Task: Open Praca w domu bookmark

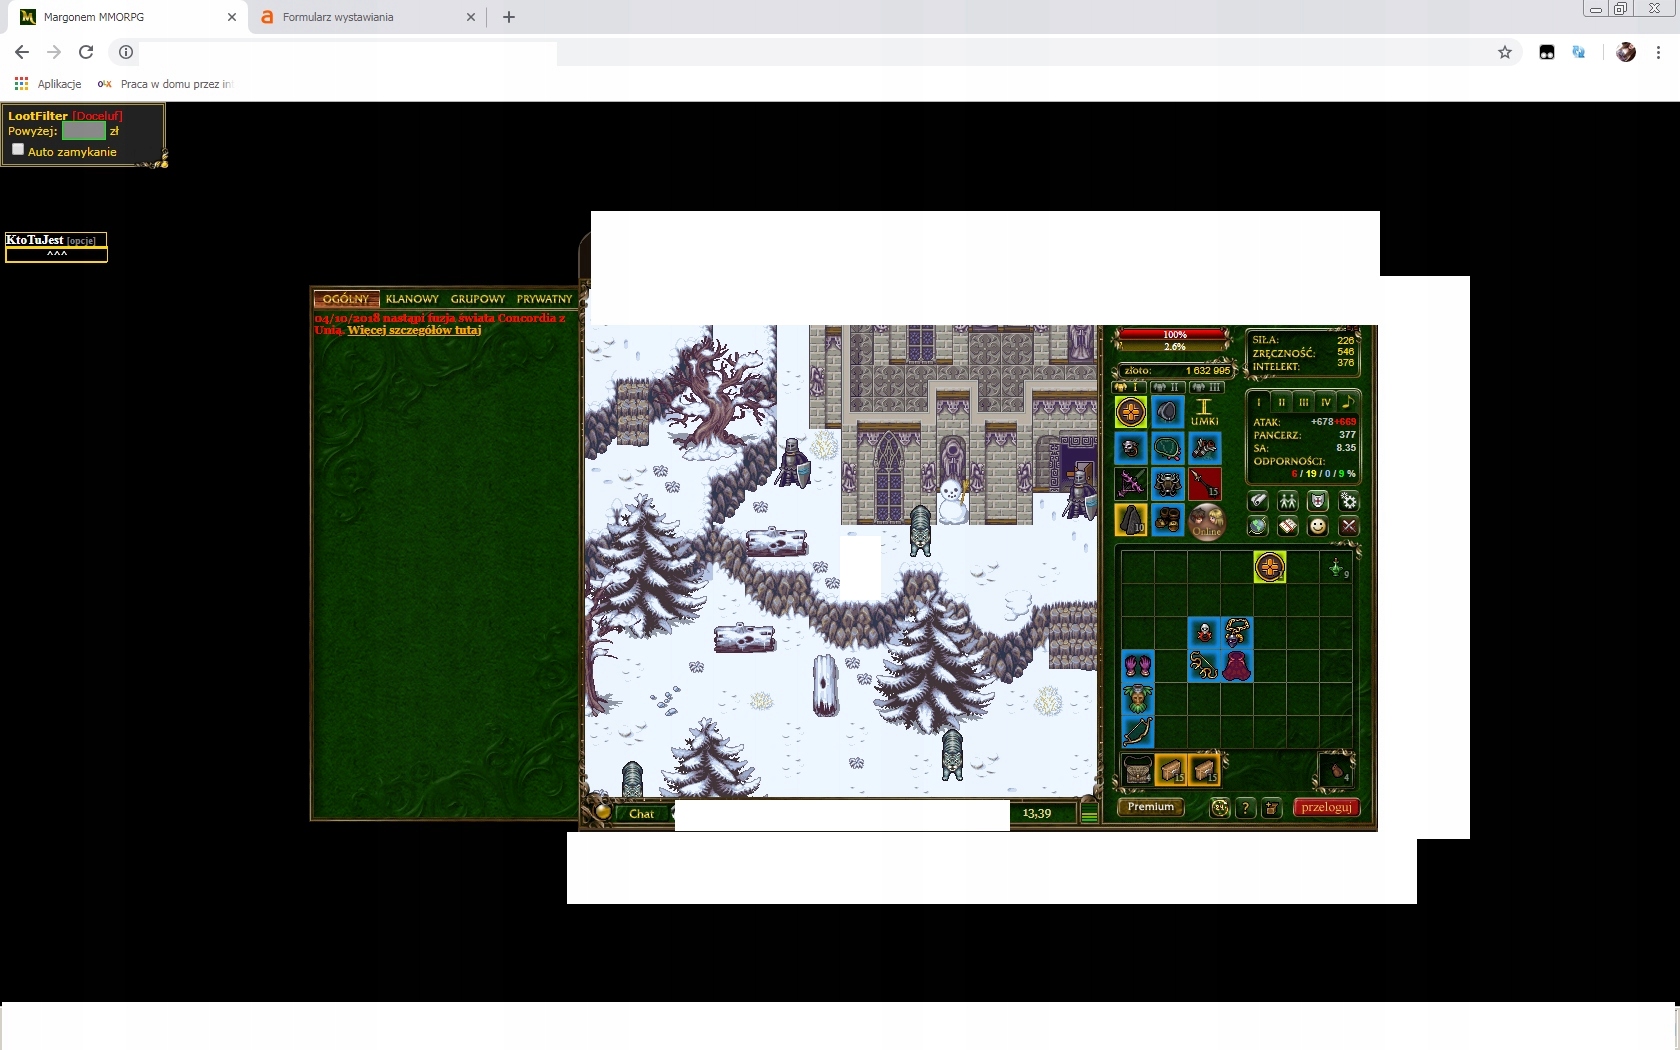Action: [165, 84]
